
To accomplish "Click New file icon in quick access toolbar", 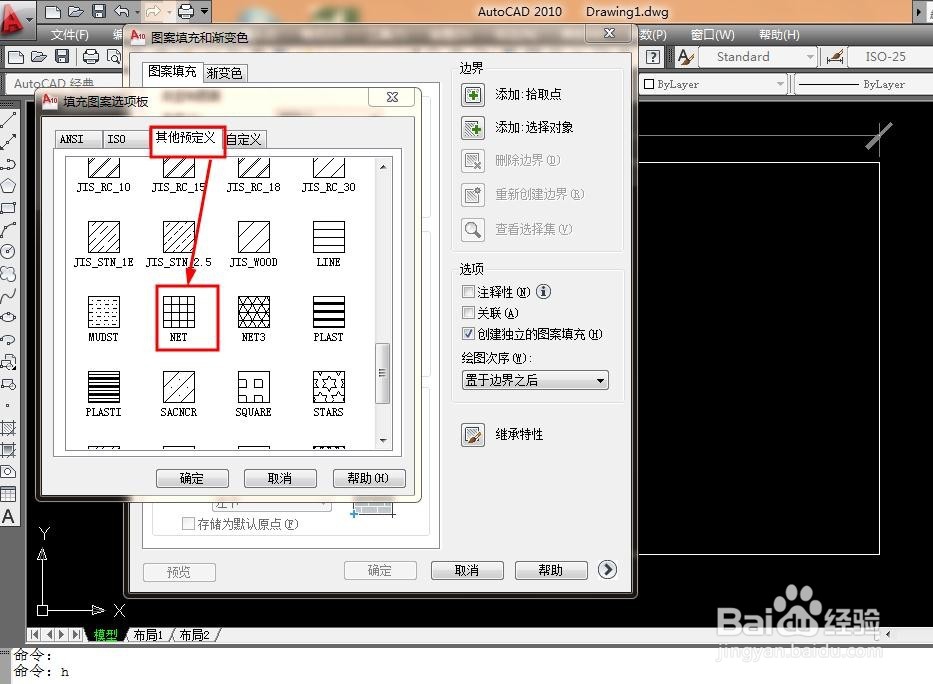I will [x=53, y=11].
